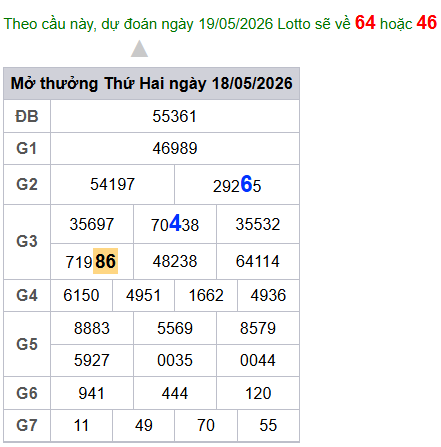Click the G5 number 8579
The image size is (441, 447).
pyautogui.click(x=258, y=328)
